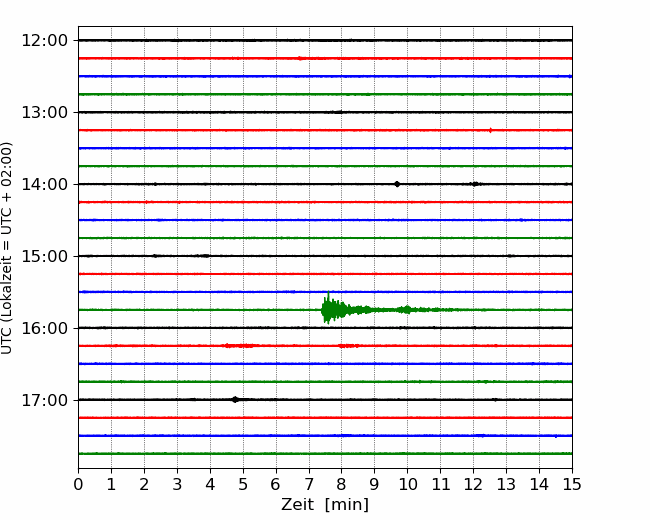The height and width of the screenshot is (520, 650).
Task: Click the x-axis tick label 5
Action: [243, 484]
